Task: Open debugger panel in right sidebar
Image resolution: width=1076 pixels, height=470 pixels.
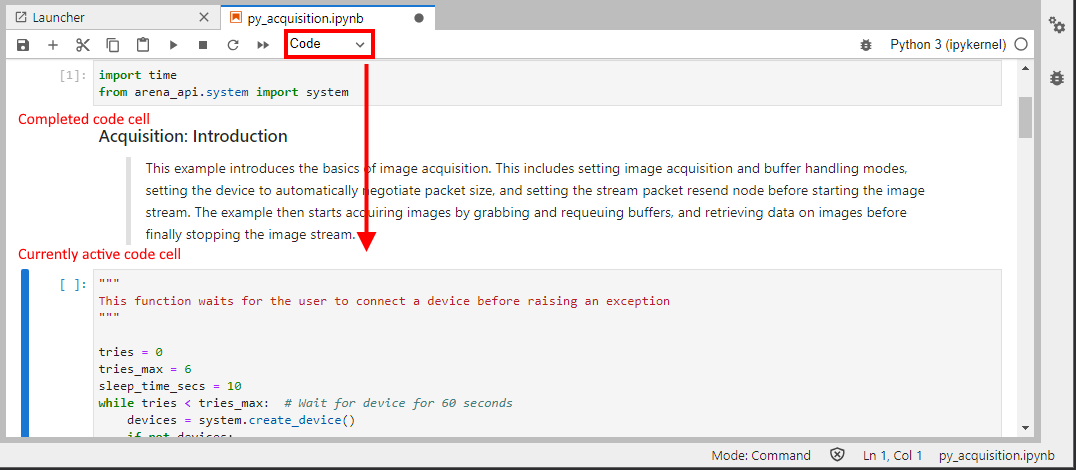Action: pyautogui.click(x=1057, y=77)
